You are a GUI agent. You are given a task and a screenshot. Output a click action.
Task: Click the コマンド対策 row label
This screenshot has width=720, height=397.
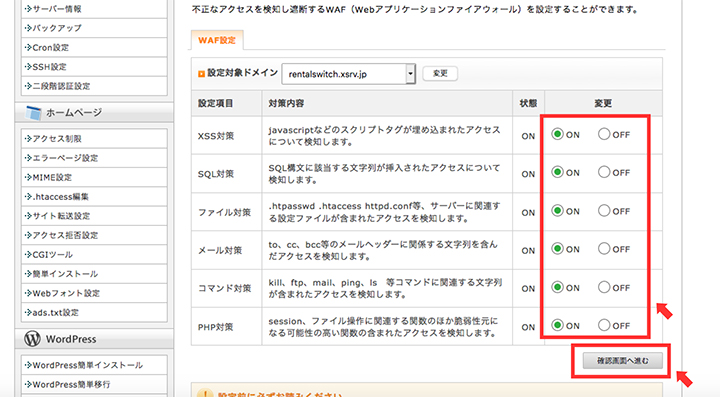[x=225, y=289]
